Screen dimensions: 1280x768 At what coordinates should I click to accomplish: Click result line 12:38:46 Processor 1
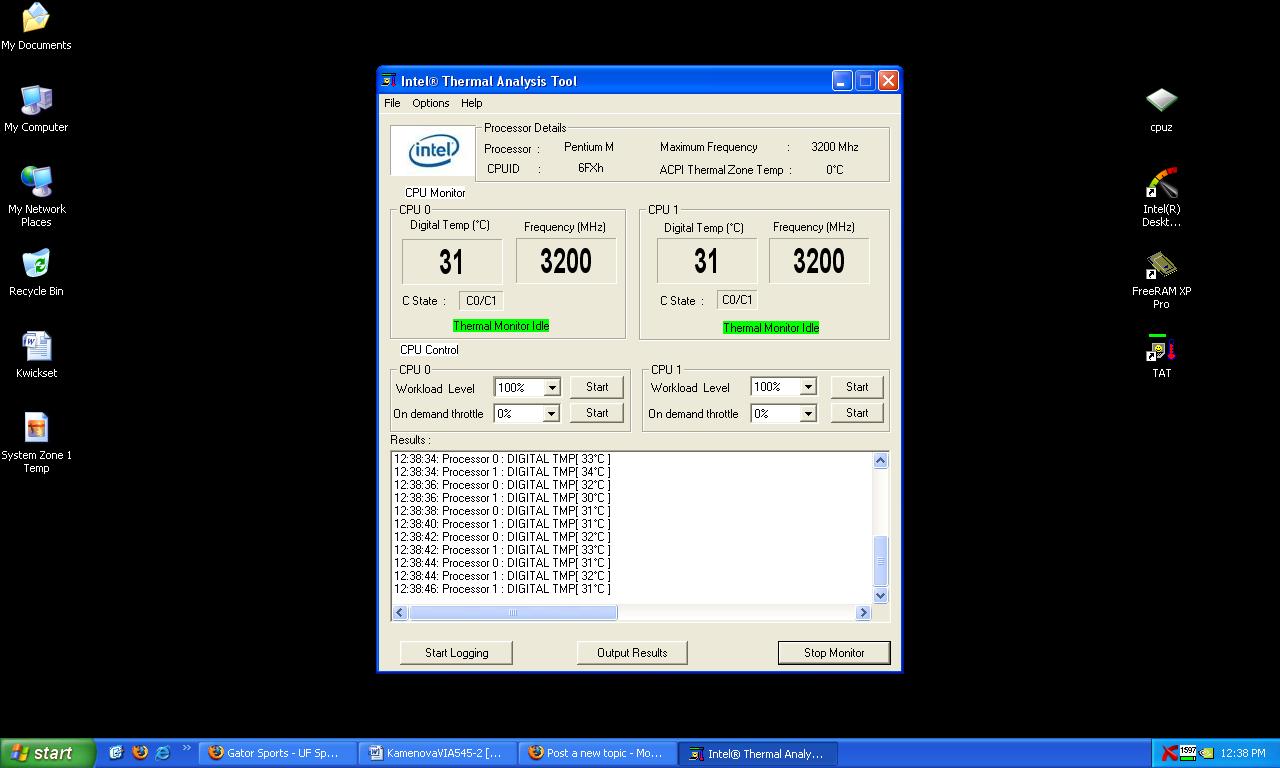pos(502,589)
